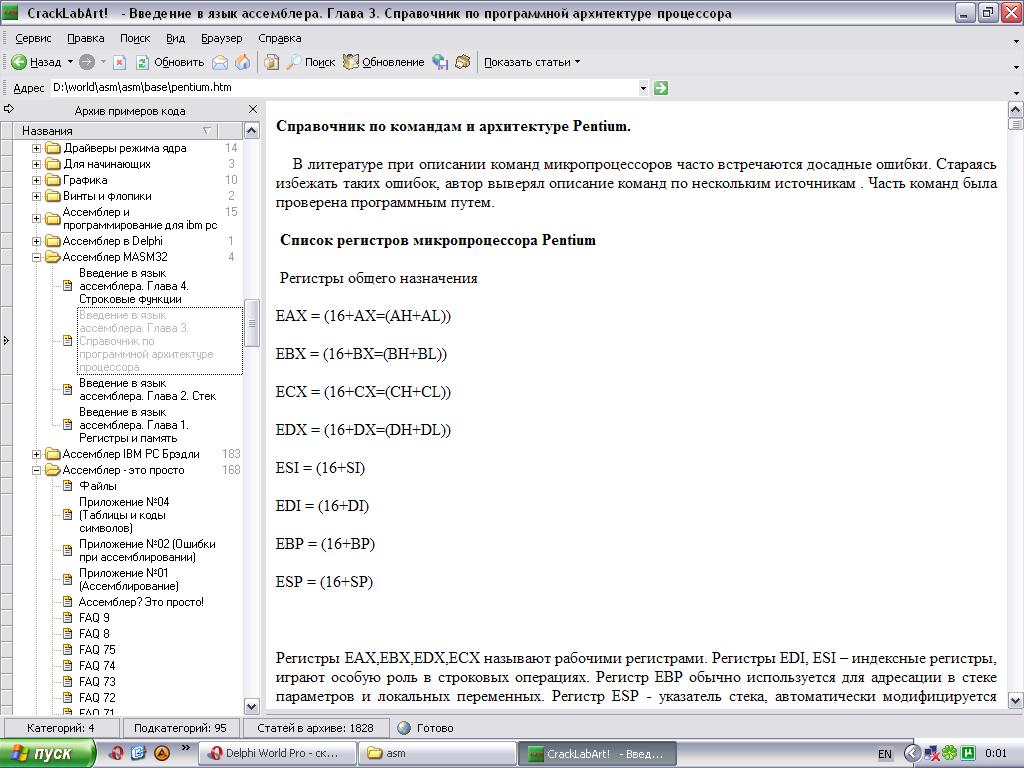Expand the Графика folder

click(37, 180)
